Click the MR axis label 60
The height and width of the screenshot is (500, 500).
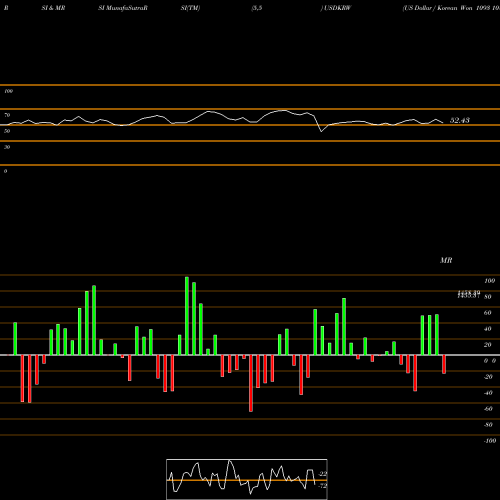487,313
